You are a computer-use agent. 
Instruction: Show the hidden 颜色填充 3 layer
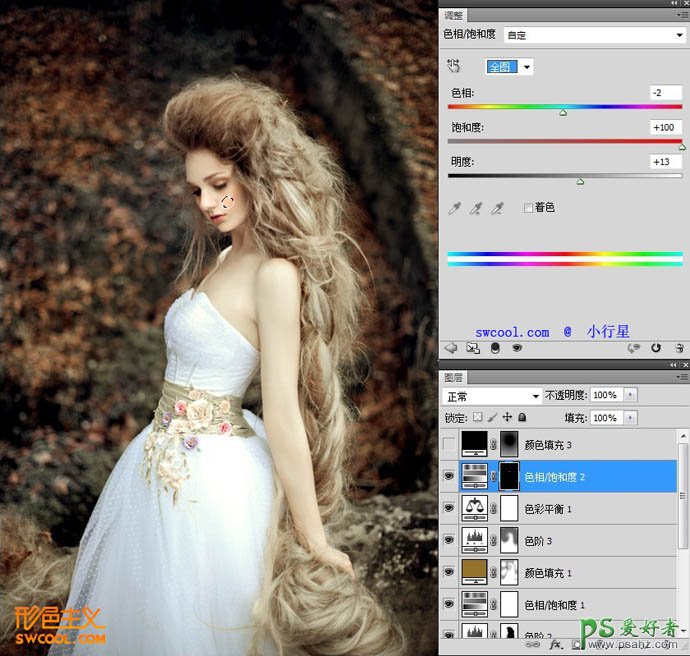pos(449,445)
